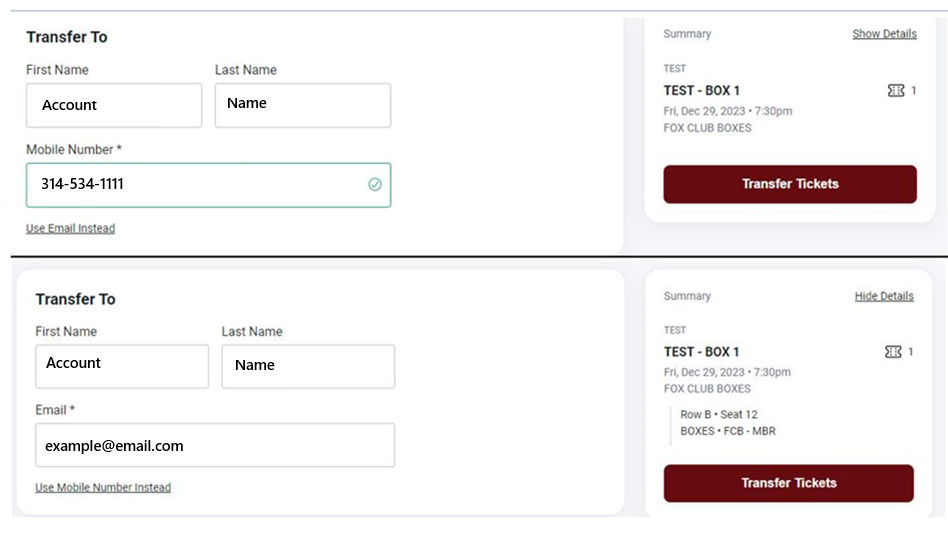The width and height of the screenshot is (948, 538).
Task: Focus the bottom Last Name field
Action: tap(308, 366)
